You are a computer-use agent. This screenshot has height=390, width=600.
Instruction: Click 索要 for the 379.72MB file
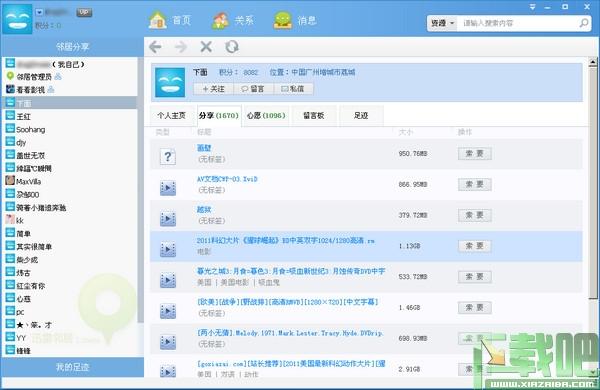474,215
